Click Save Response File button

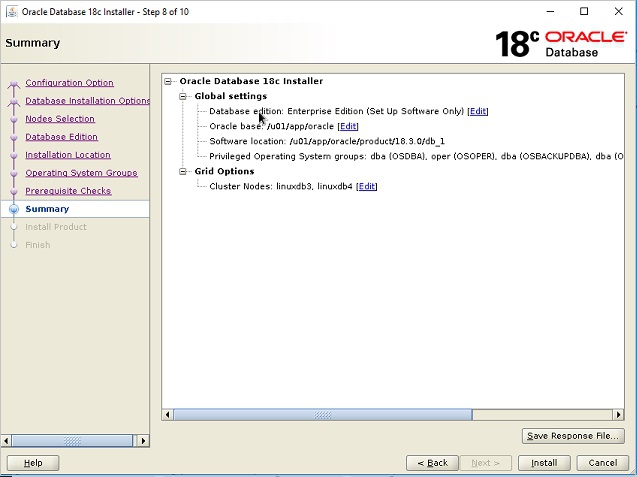coord(573,436)
